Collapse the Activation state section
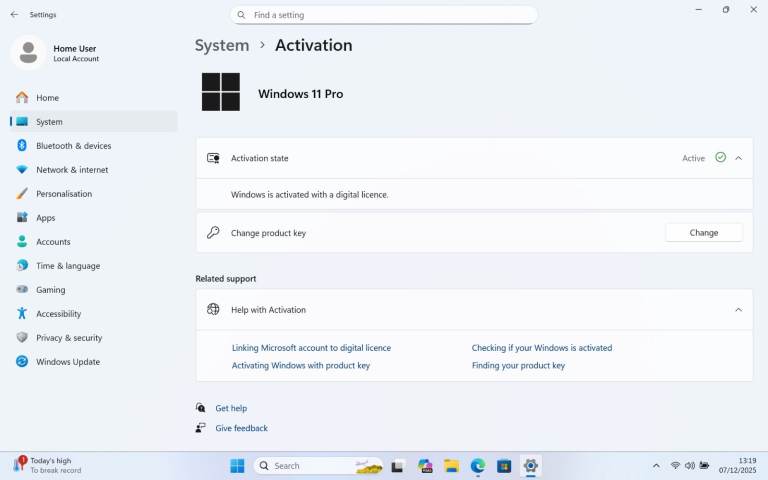The image size is (768, 480). pyautogui.click(x=738, y=158)
